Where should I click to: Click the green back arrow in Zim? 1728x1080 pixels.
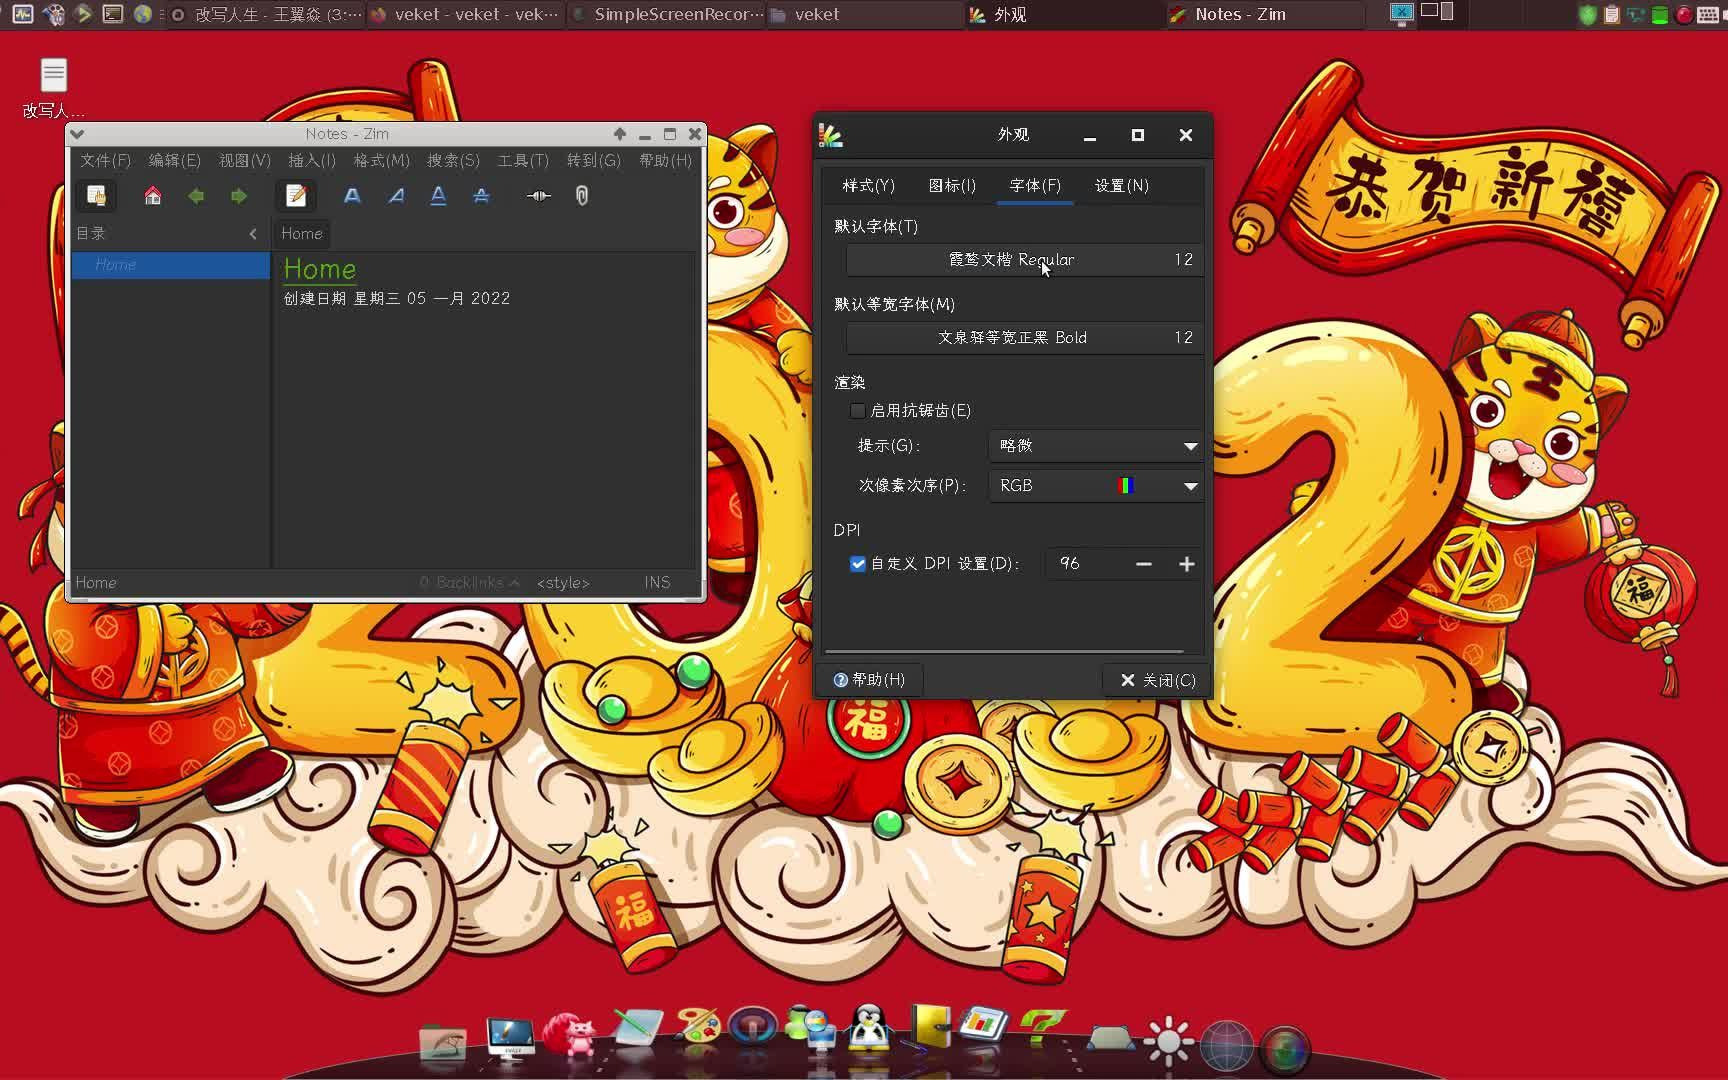[196, 196]
